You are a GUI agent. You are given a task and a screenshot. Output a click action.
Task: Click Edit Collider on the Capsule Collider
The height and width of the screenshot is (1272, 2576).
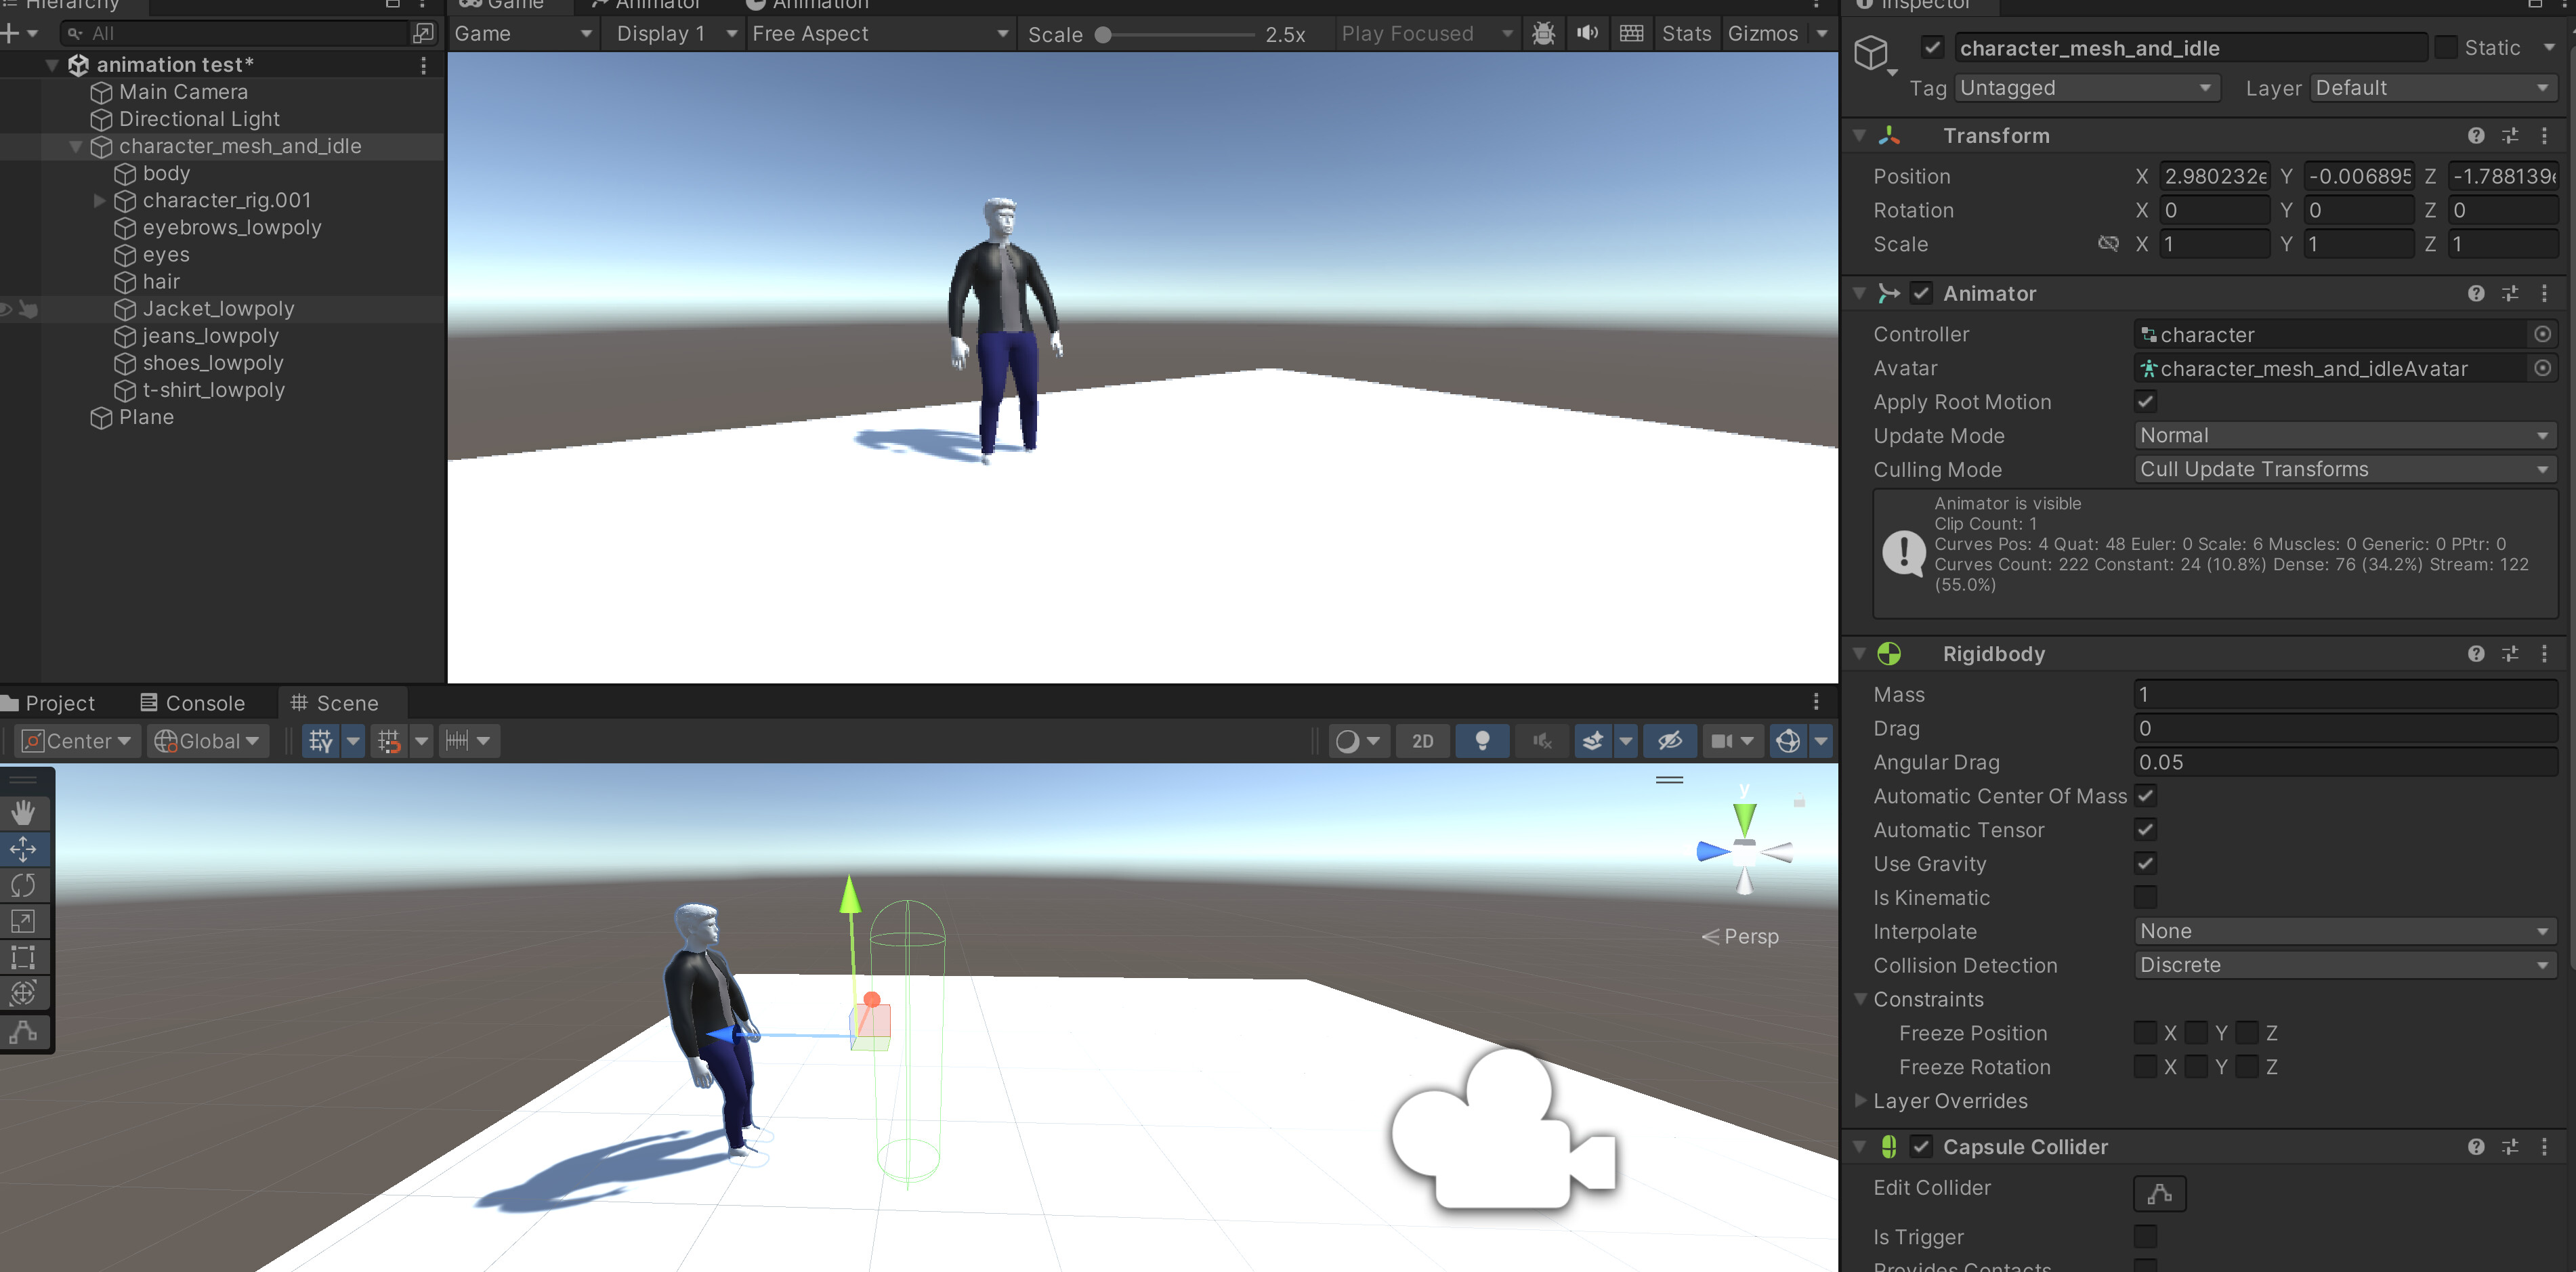pyautogui.click(x=2159, y=1193)
